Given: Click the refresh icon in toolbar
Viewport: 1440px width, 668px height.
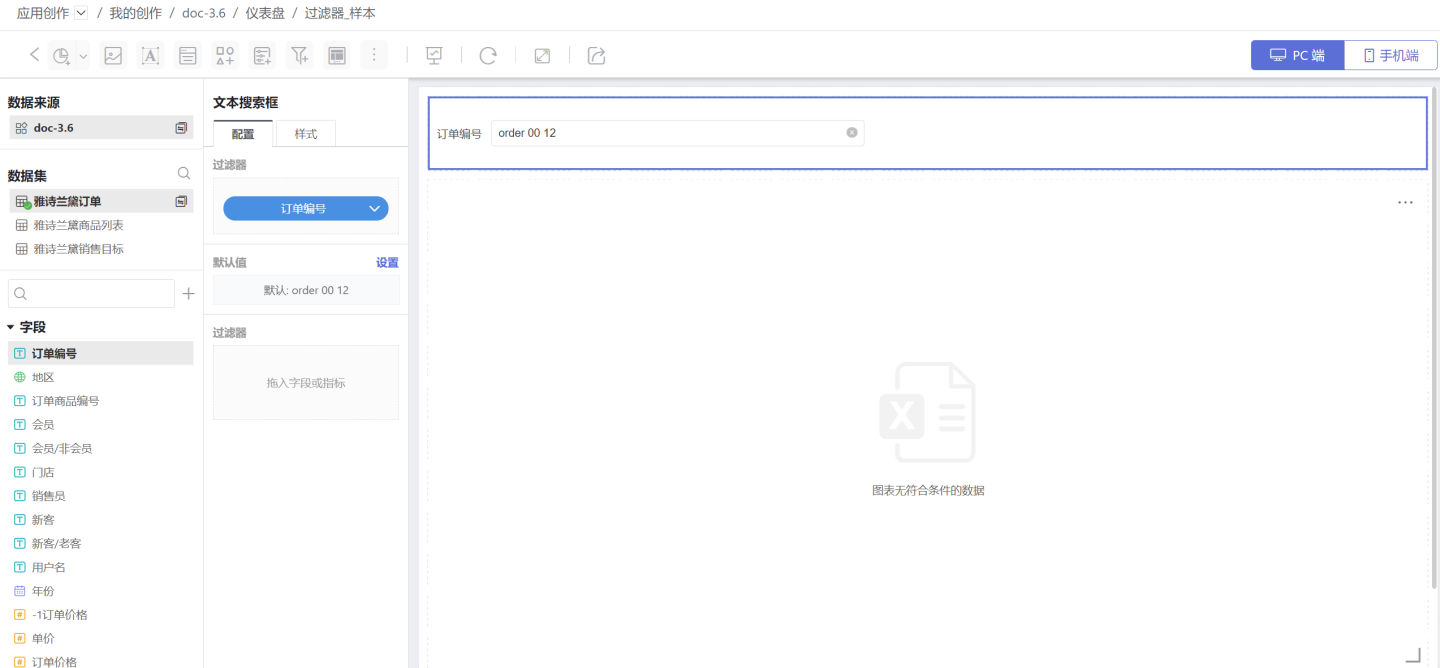Looking at the screenshot, I should pos(488,56).
